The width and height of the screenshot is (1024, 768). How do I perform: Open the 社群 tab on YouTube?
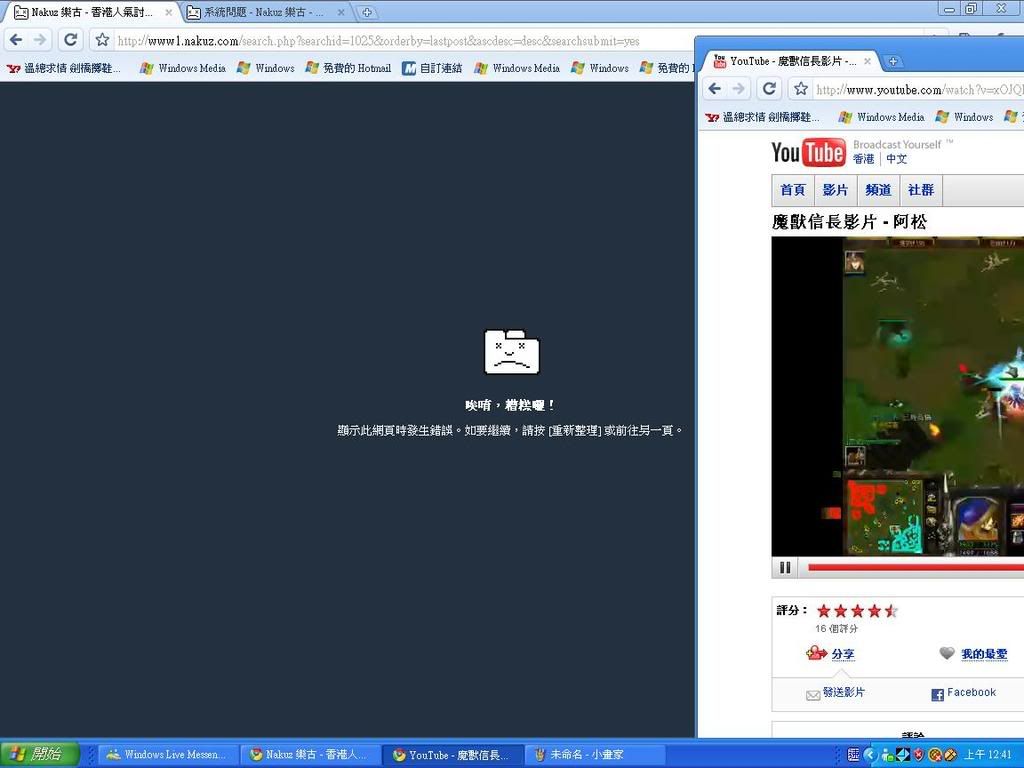pos(921,190)
